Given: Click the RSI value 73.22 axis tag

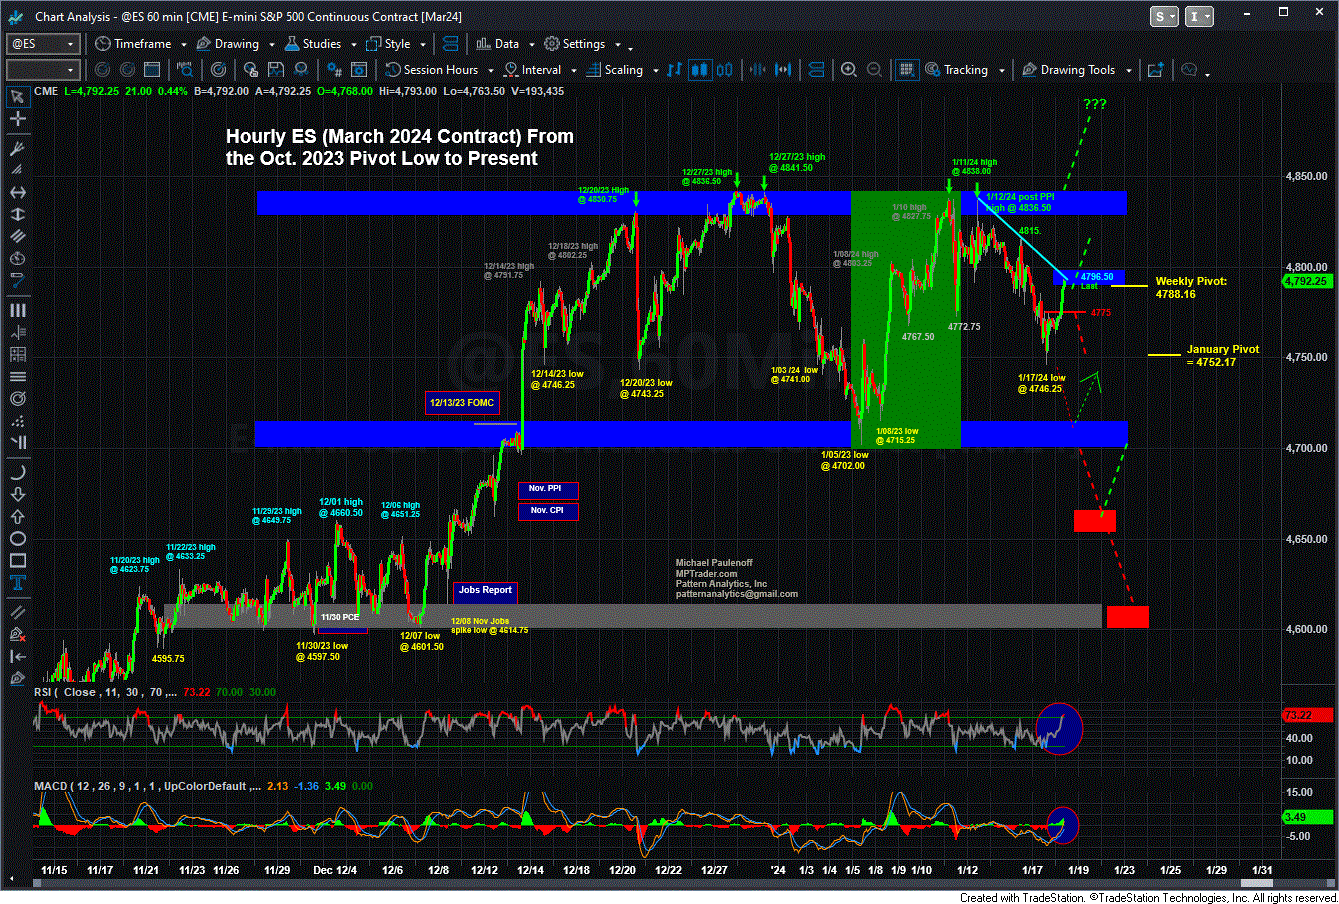Looking at the screenshot, I should [x=1306, y=716].
